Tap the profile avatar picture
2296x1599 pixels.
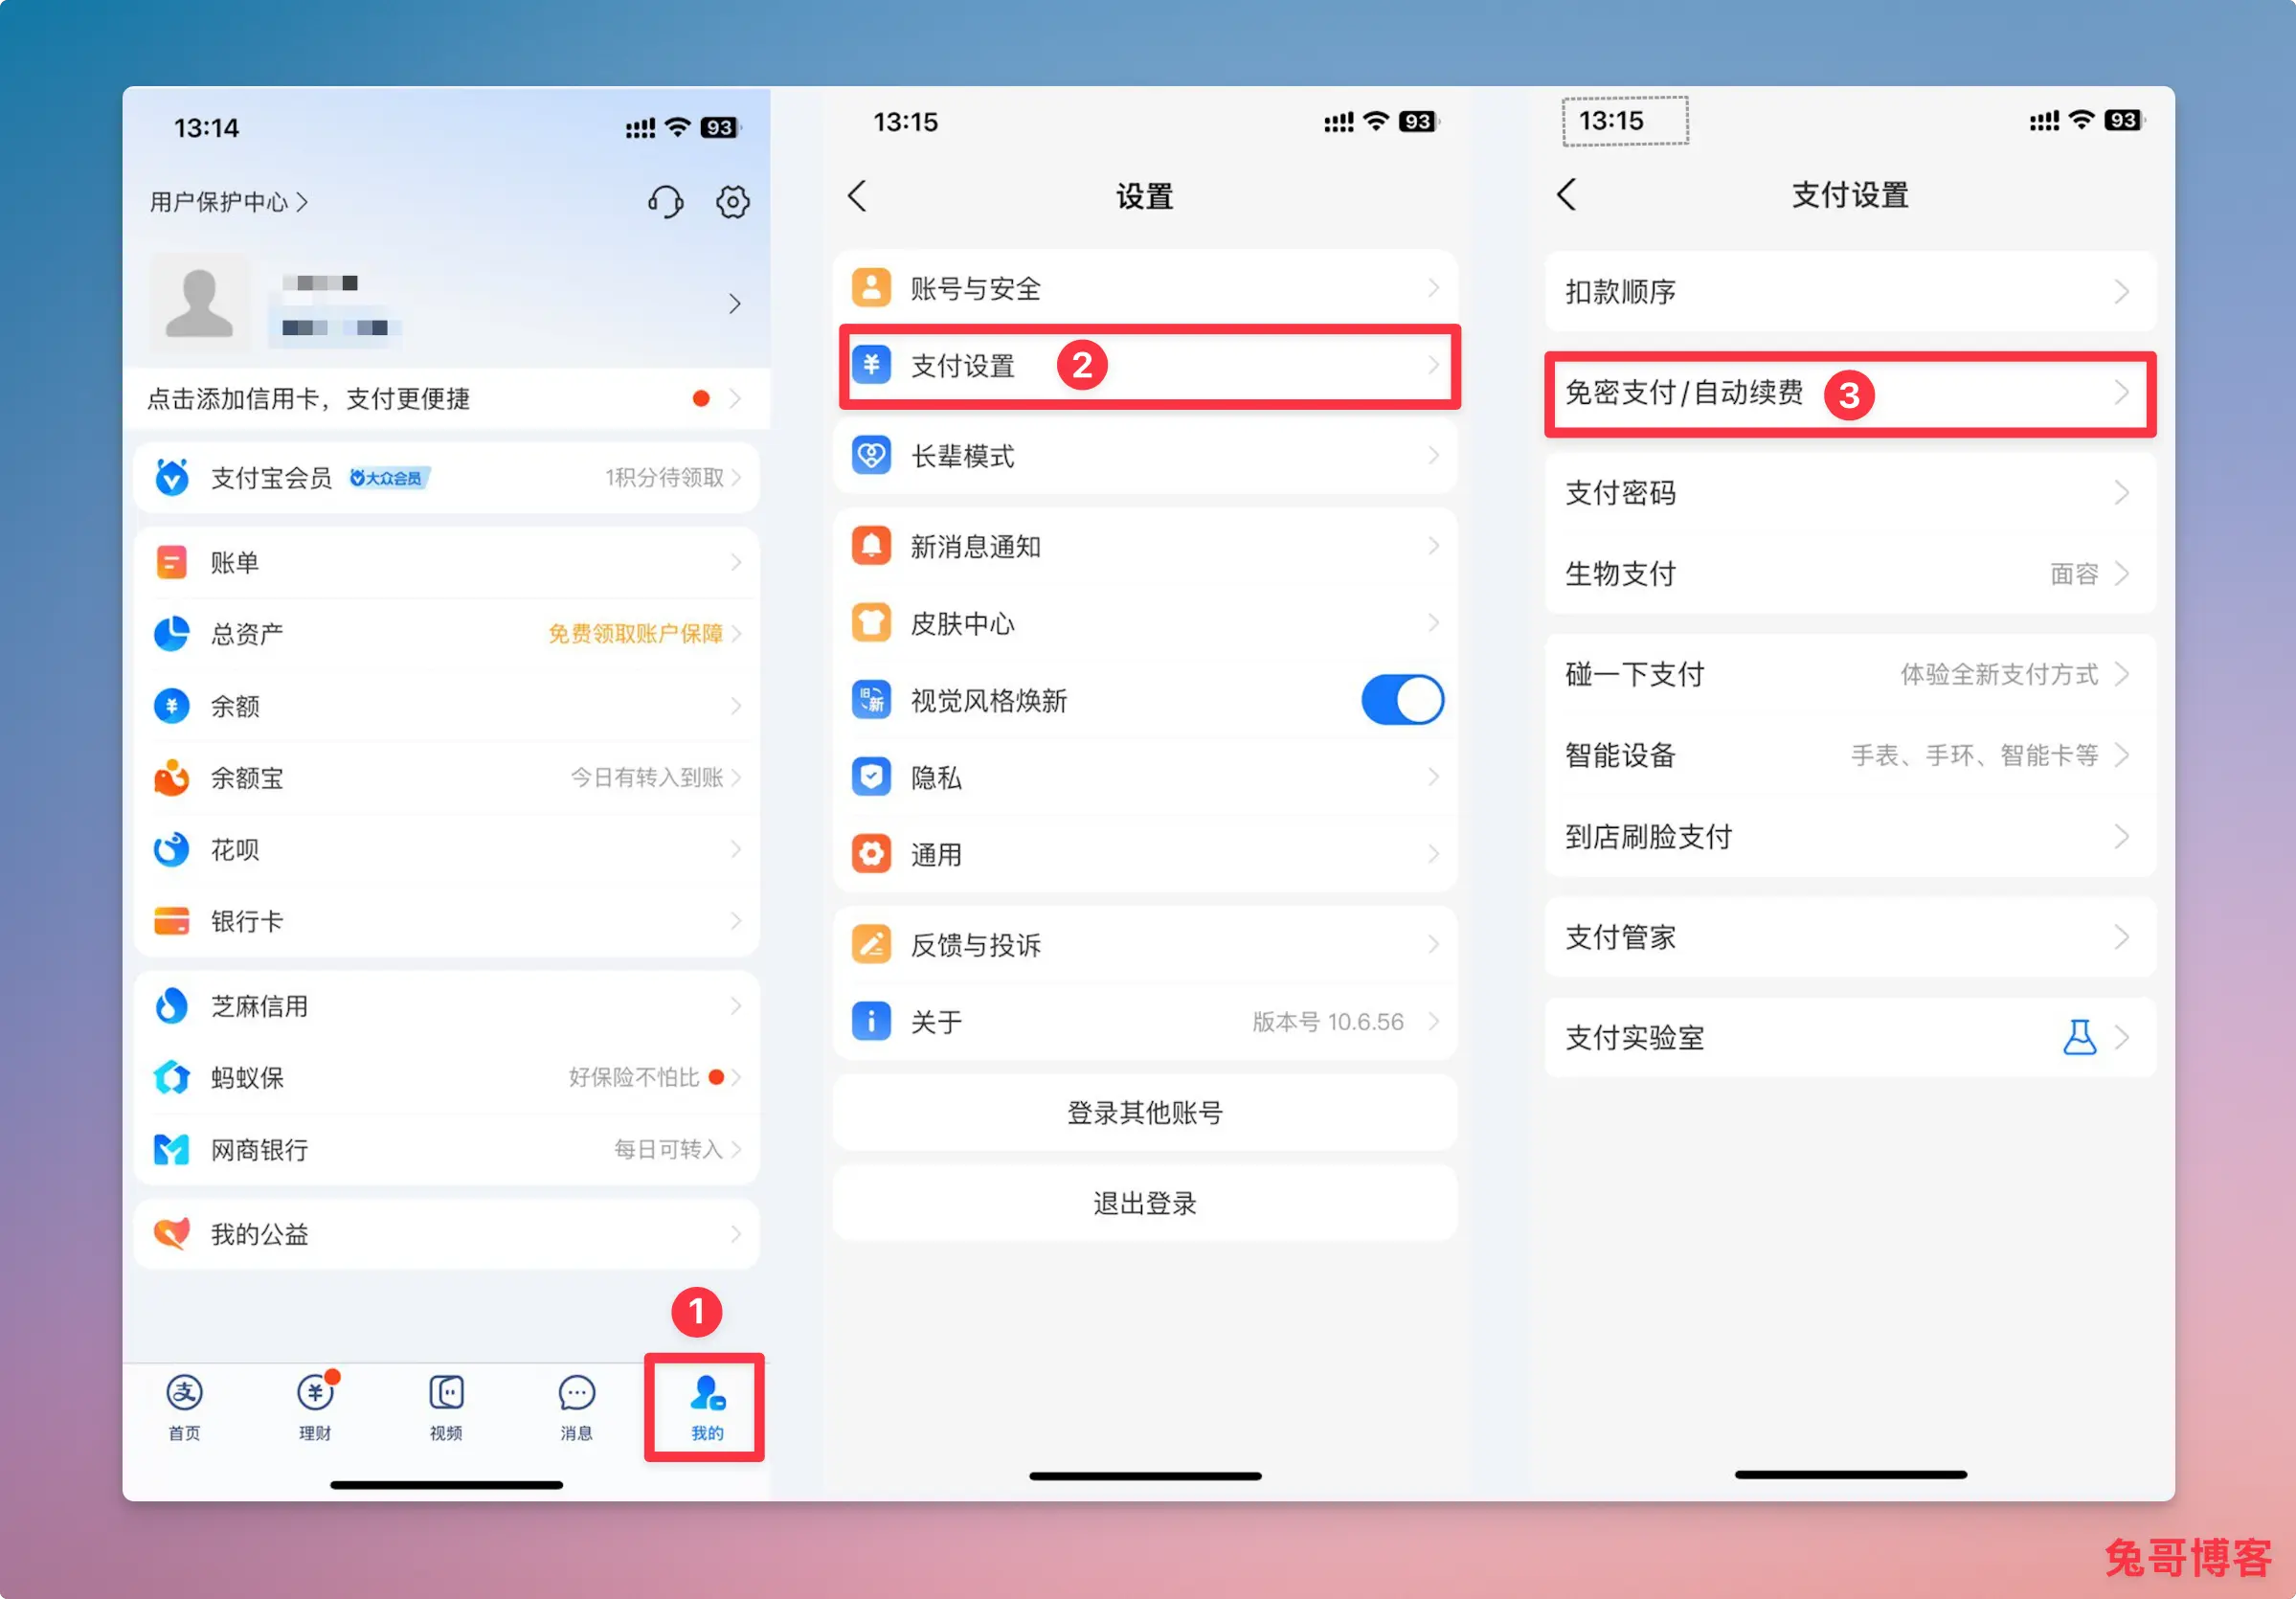[x=200, y=302]
